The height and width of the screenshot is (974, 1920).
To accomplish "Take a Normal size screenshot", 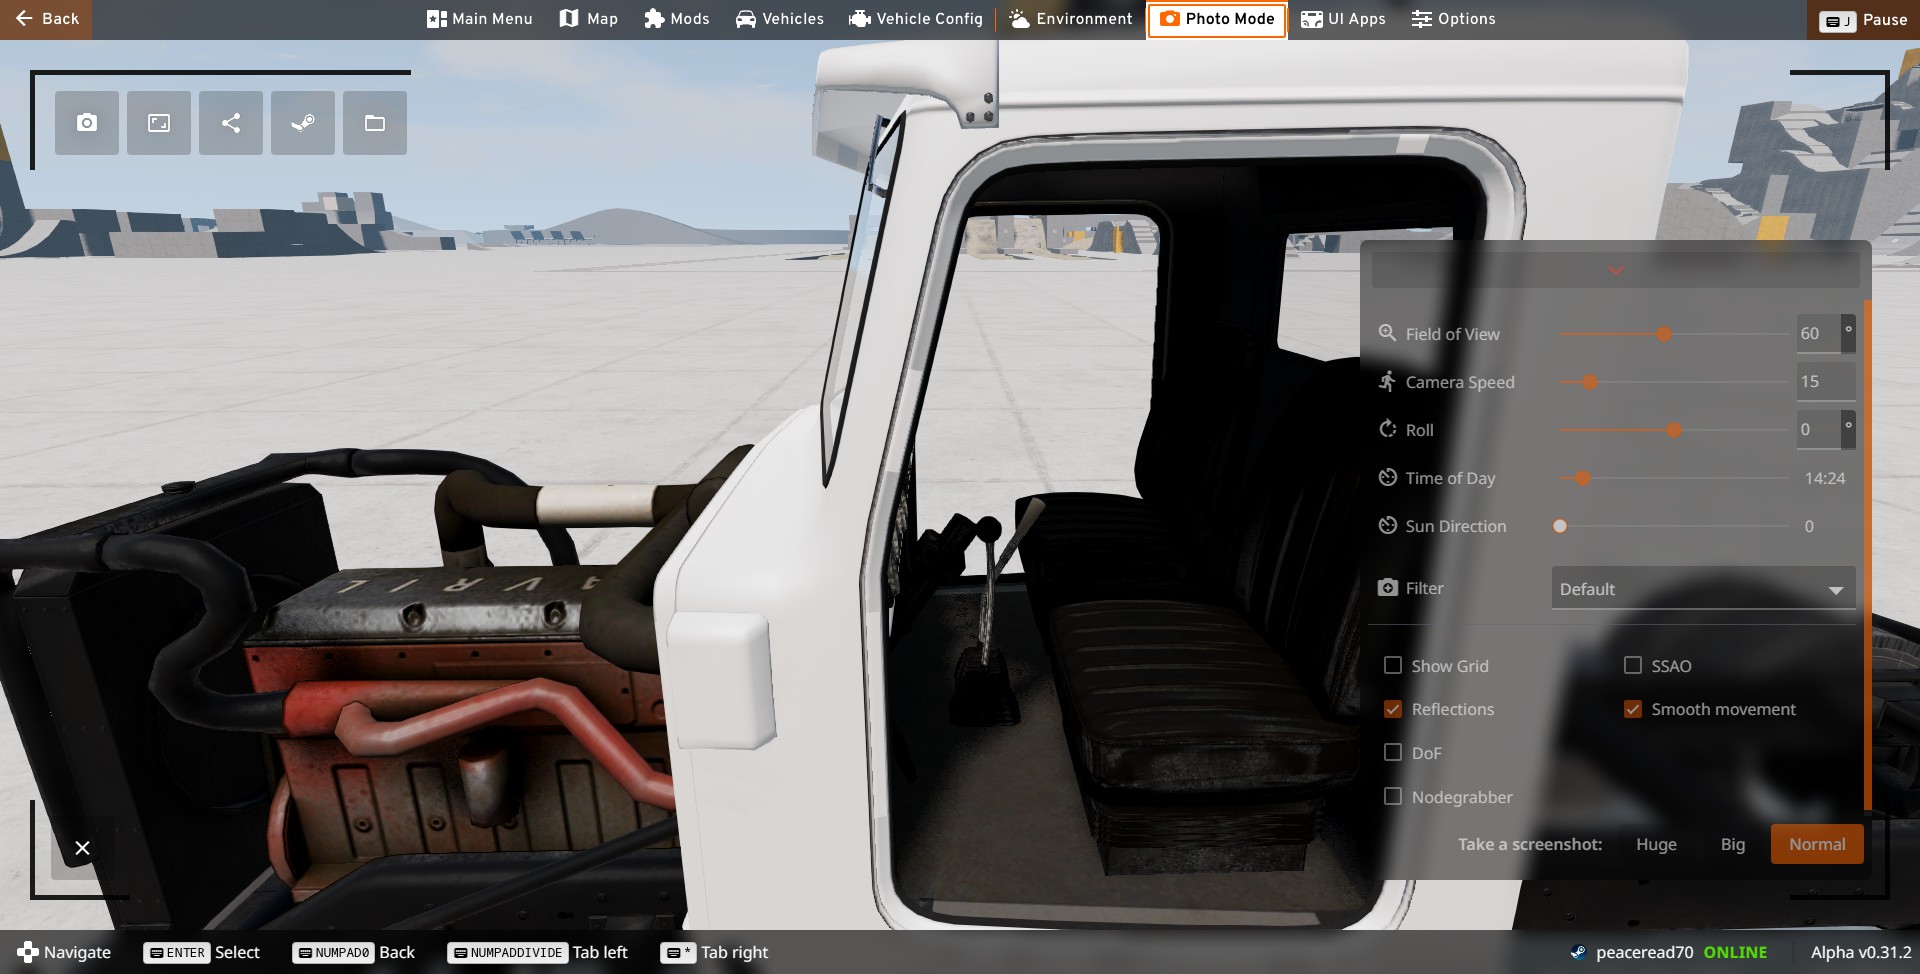I will pyautogui.click(x=1817, y=844).
